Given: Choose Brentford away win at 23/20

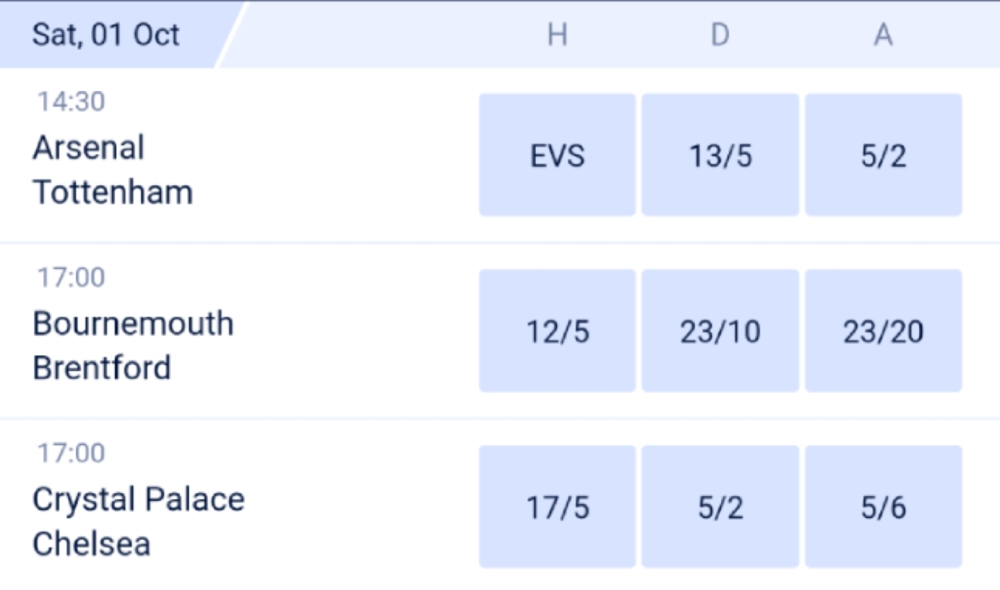Looking at the screenshot, I should 883,331.
